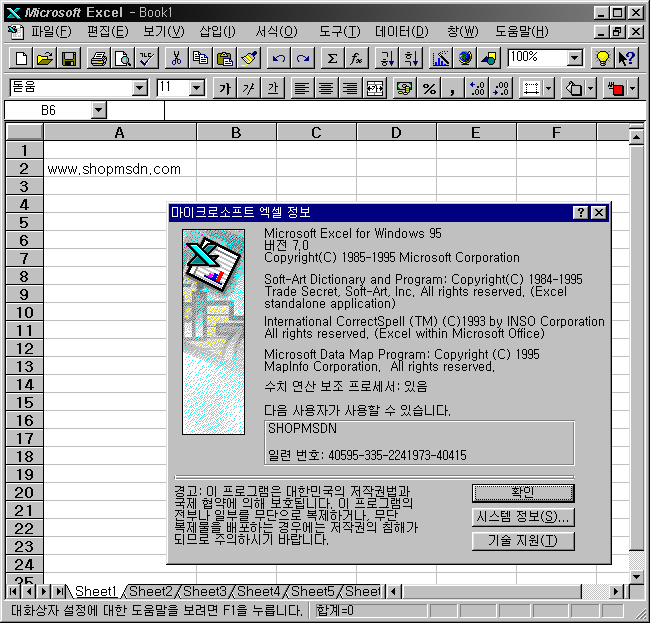The width and height of the screenshot is (650, 623).
Task: Click the red font color swatch
Action: [x=615, y=88]
